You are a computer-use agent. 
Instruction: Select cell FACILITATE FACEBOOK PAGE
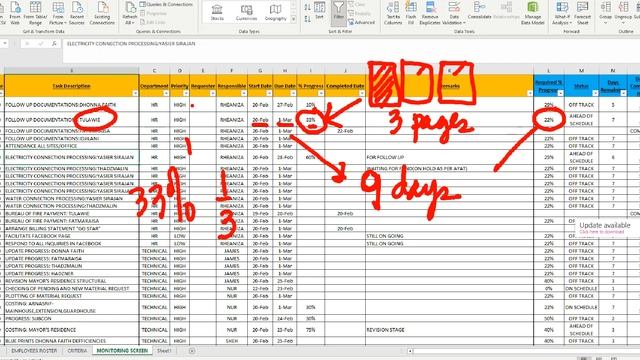coord(72,236)
